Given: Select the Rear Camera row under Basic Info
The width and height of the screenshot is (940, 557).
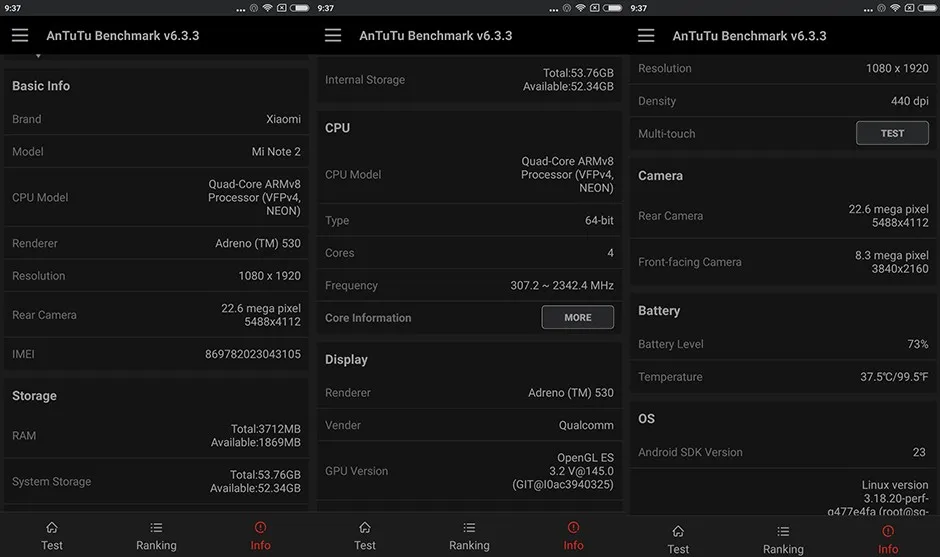Looking at the screenshot, I should (x=156, y=315).
